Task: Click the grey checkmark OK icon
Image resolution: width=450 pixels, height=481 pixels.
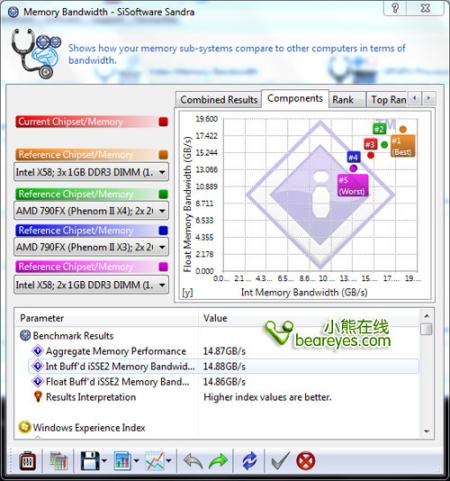Action: (x=280, y=461)
